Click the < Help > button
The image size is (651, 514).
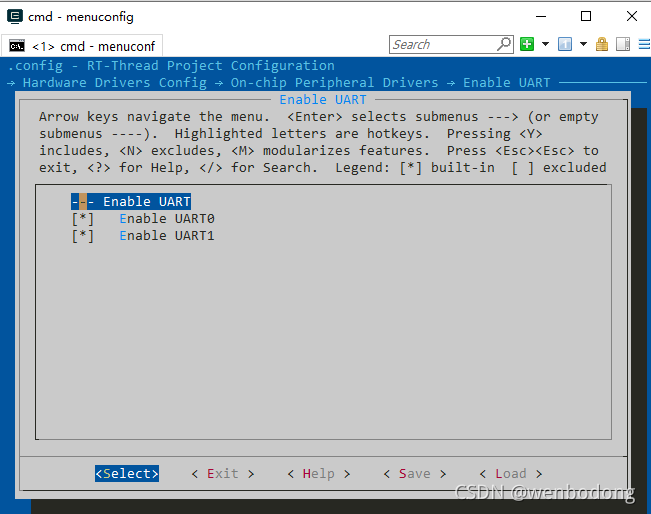pos(318,474)
